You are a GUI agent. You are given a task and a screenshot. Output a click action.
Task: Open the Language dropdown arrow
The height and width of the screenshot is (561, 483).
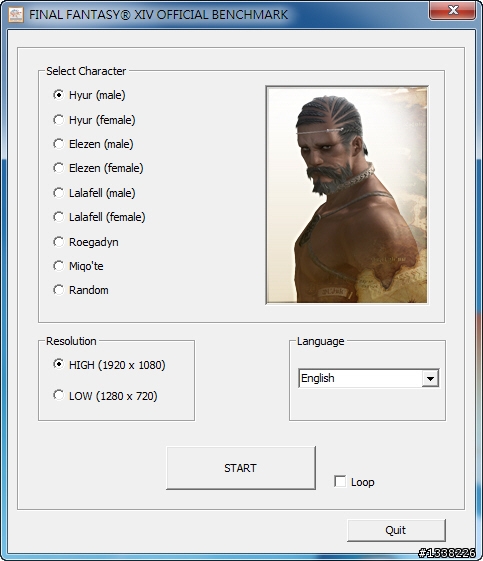[430, 378]
